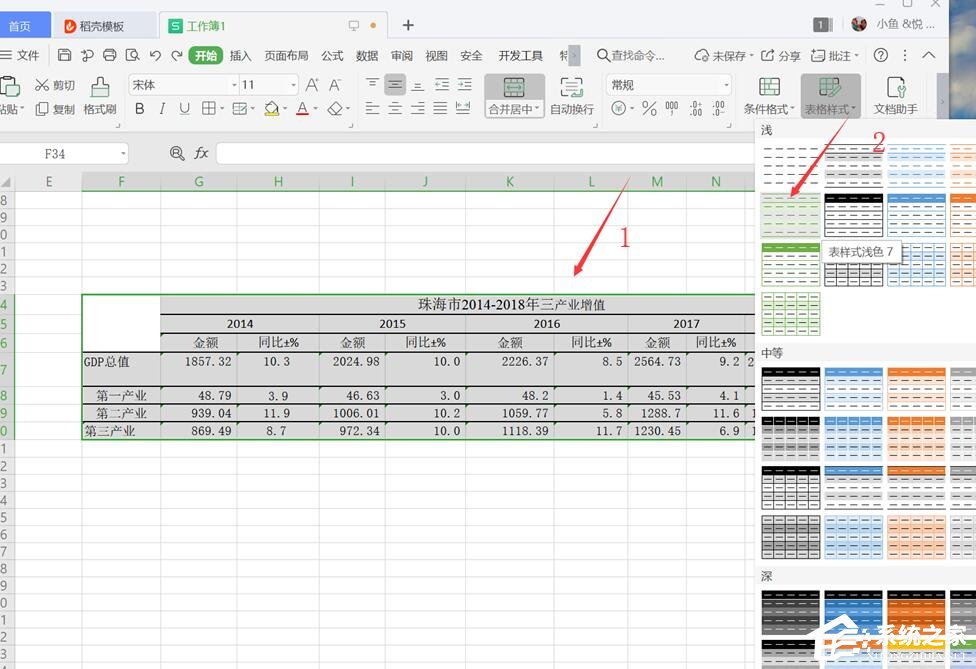
Task: Open the font color red swatch
Action: [302, 108]
